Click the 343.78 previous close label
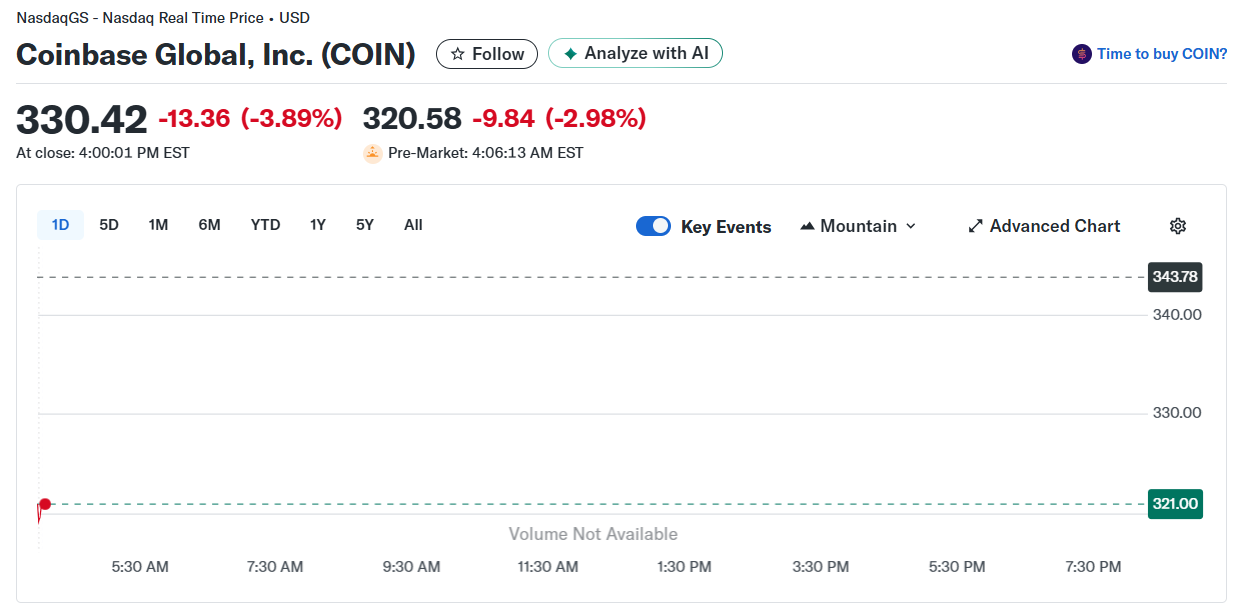Screen dimensions: 1247x611 tap(1175, 277)
